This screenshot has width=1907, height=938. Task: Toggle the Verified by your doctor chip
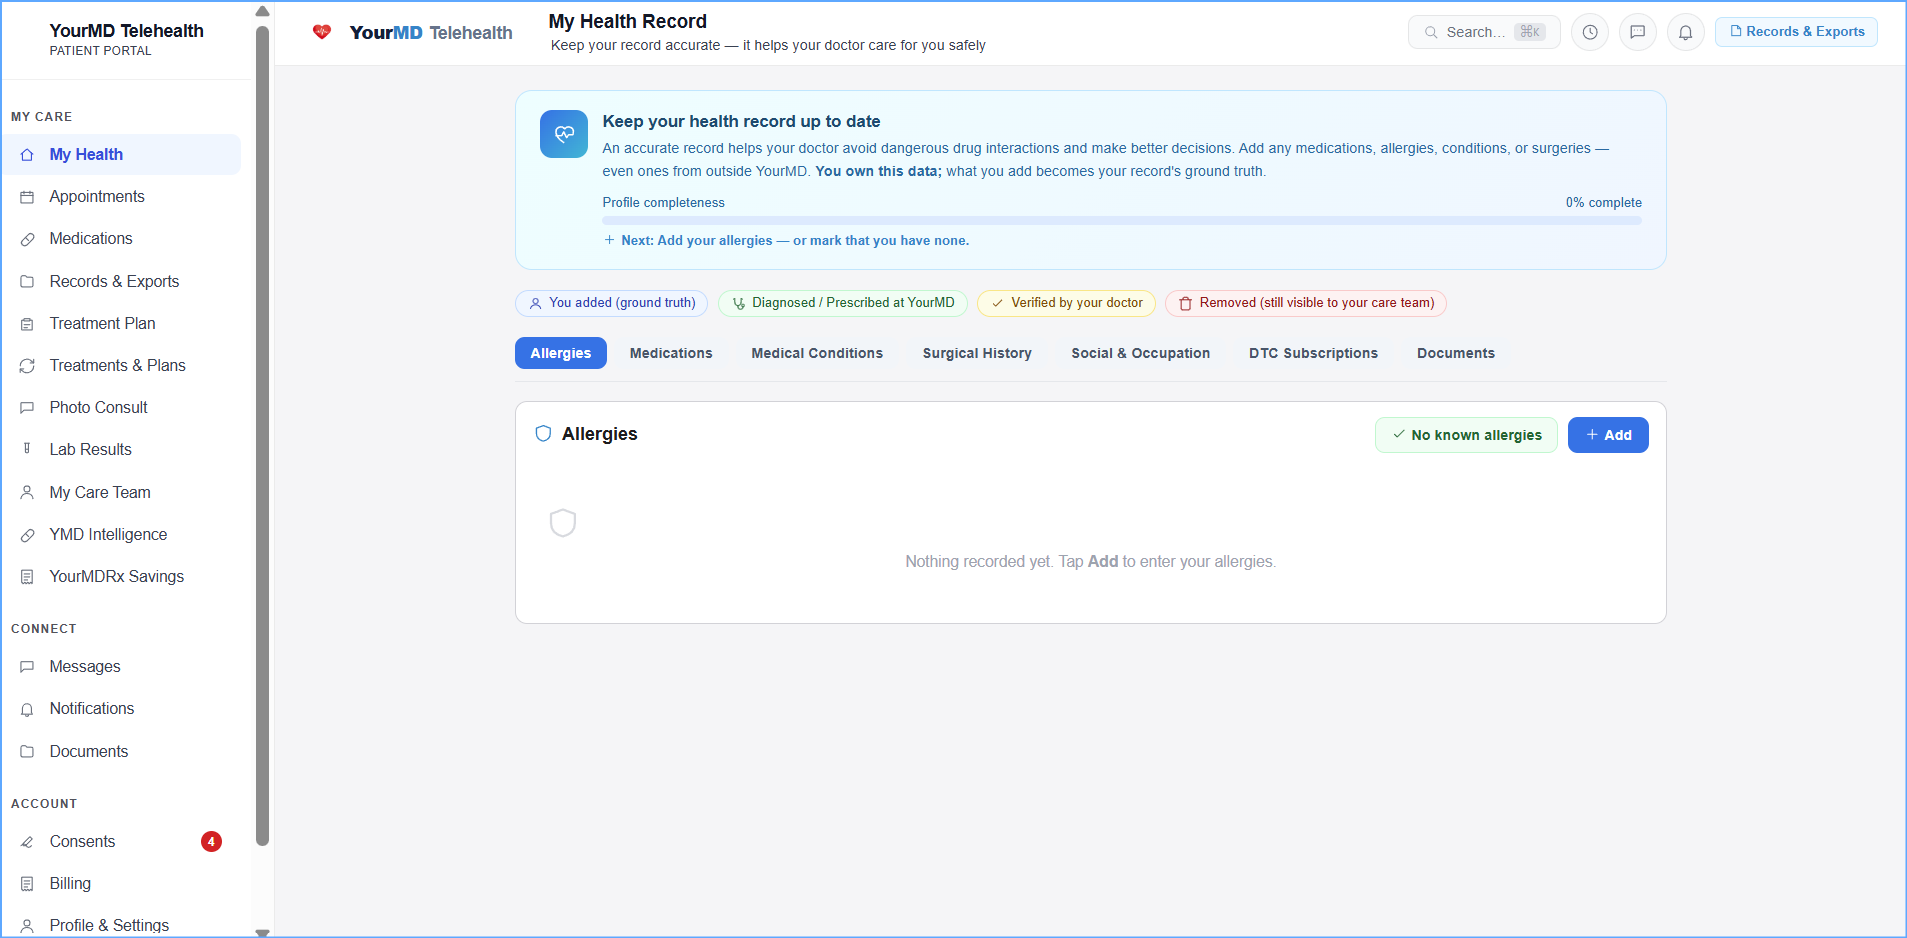pos(1066,303)
